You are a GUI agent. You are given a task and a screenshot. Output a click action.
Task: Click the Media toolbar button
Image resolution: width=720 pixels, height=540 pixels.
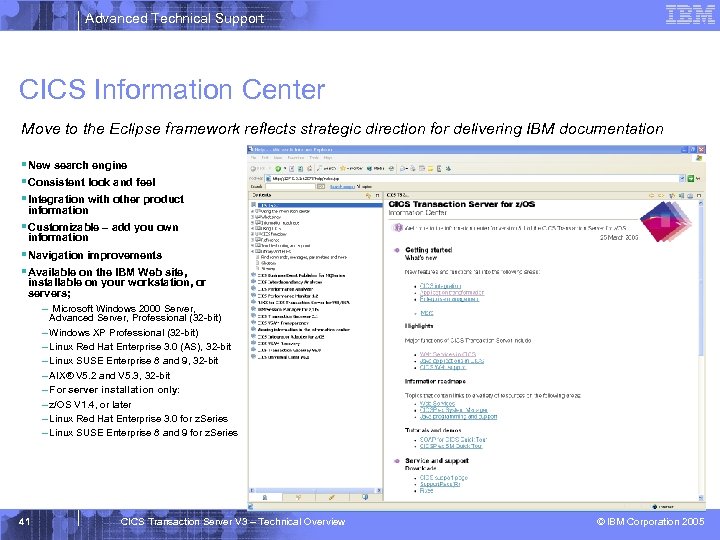376,169
